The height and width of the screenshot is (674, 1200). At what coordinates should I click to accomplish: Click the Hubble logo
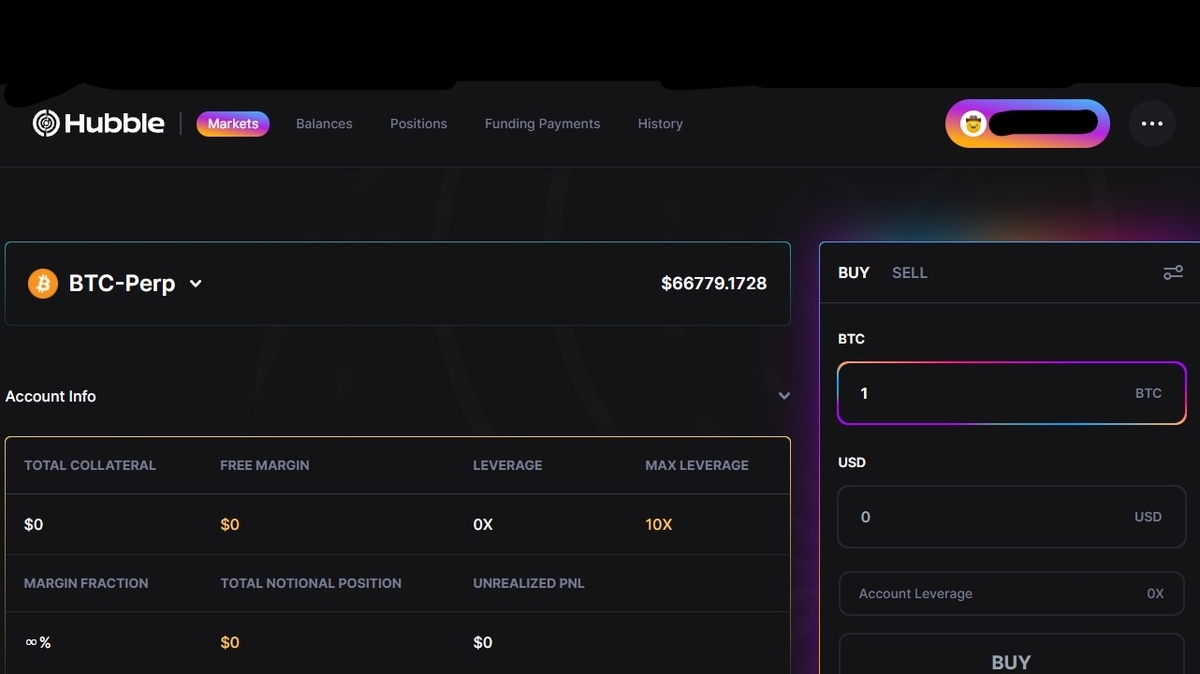(x=98, y=123)
